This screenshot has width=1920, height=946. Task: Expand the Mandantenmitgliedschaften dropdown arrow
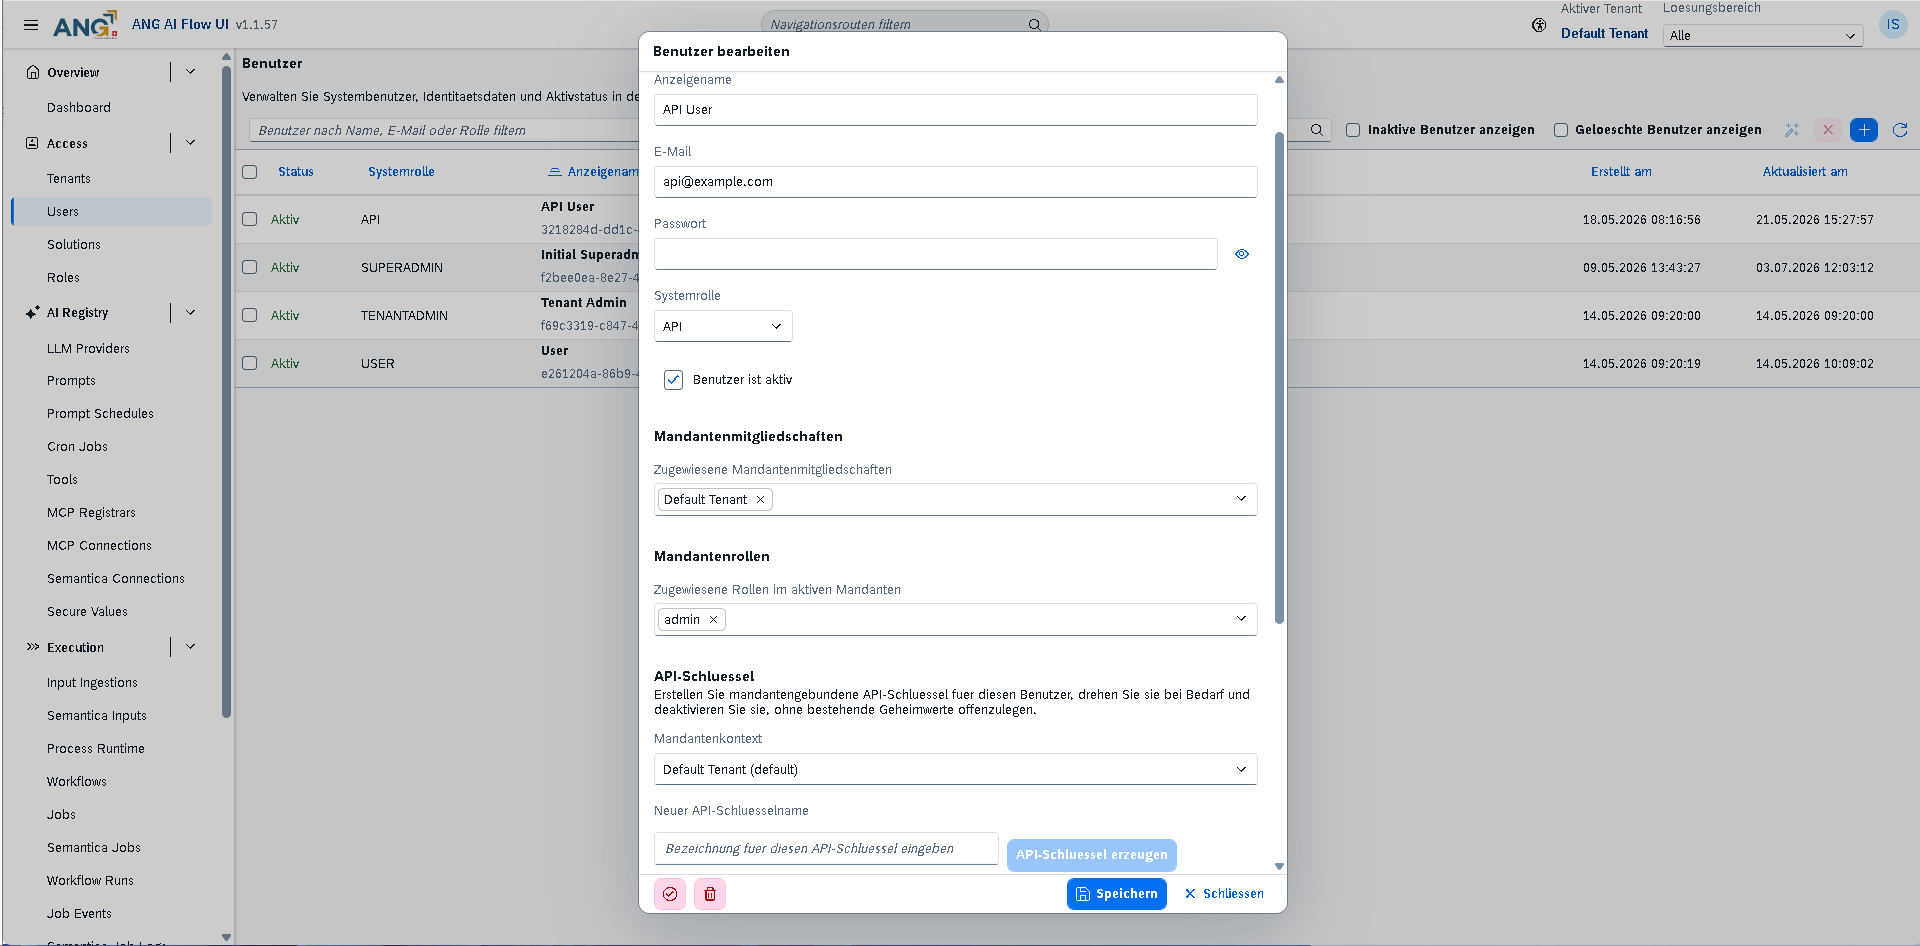pyautogui.click(x=1241, y=499)
